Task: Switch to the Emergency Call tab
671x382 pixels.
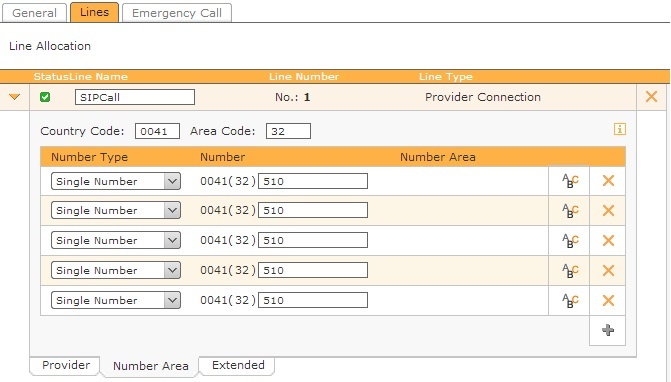Action: tap(177, 12)
